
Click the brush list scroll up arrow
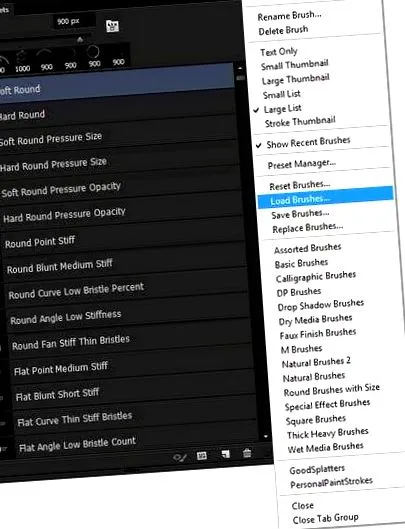240,68
